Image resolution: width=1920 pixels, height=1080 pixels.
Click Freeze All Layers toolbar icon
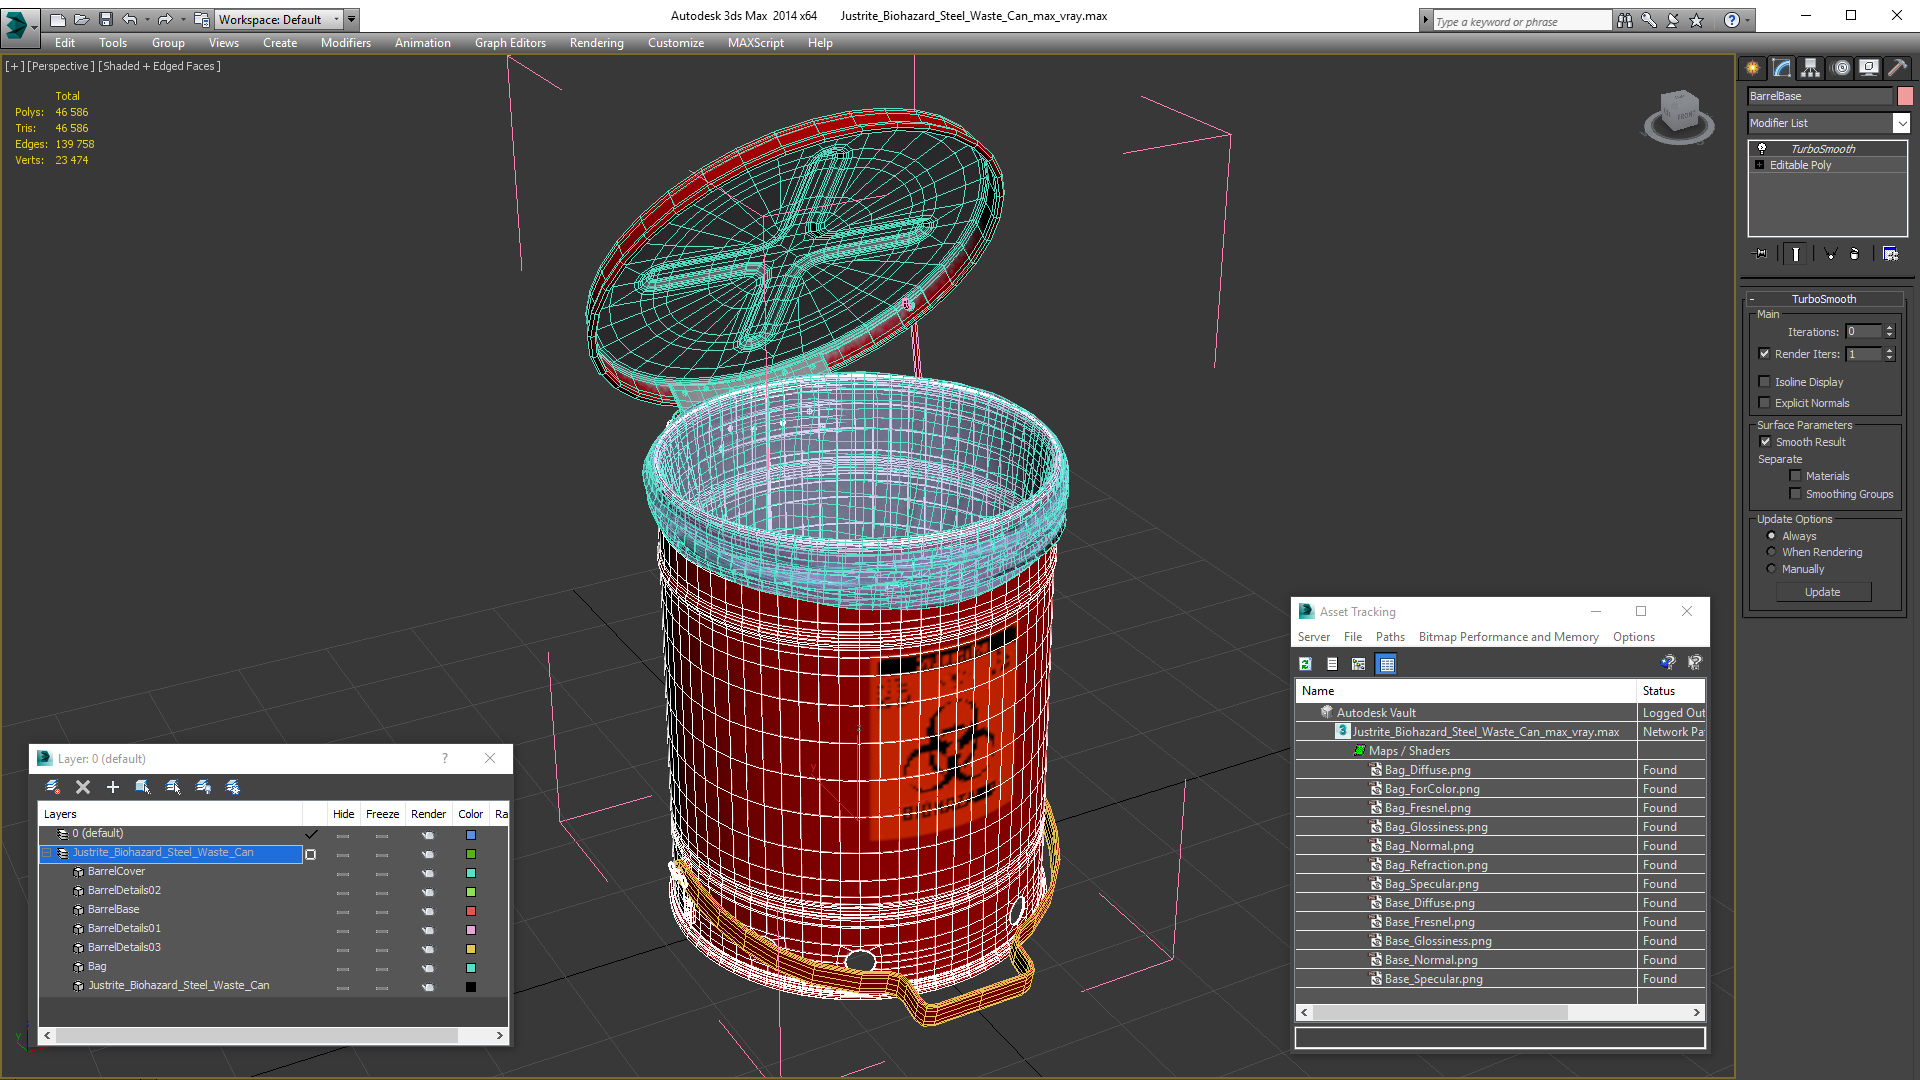(x=233, y=787)
